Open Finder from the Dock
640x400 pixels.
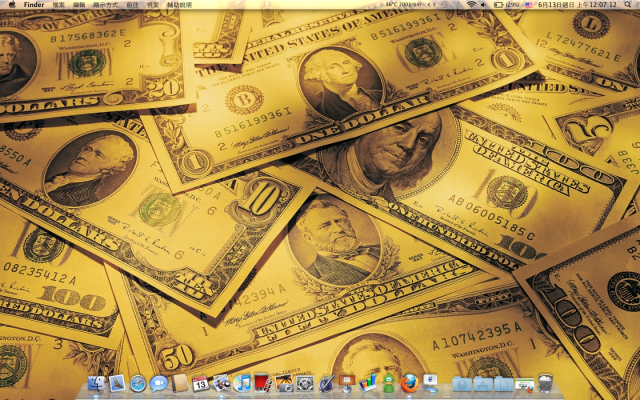click(x=96, y=383)
